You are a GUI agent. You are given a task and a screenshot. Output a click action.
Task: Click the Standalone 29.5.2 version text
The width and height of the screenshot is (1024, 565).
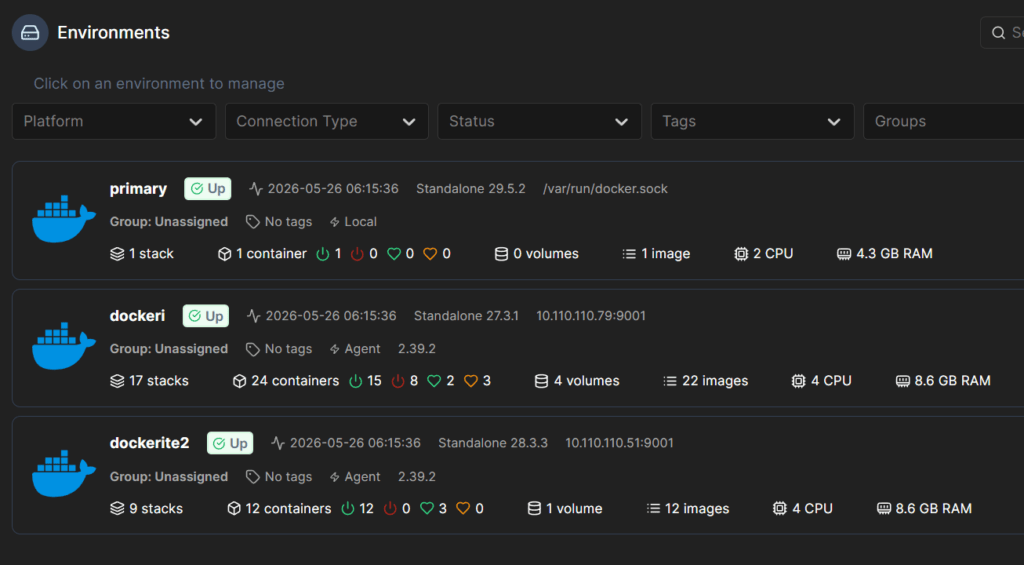(x=471, y=189)
